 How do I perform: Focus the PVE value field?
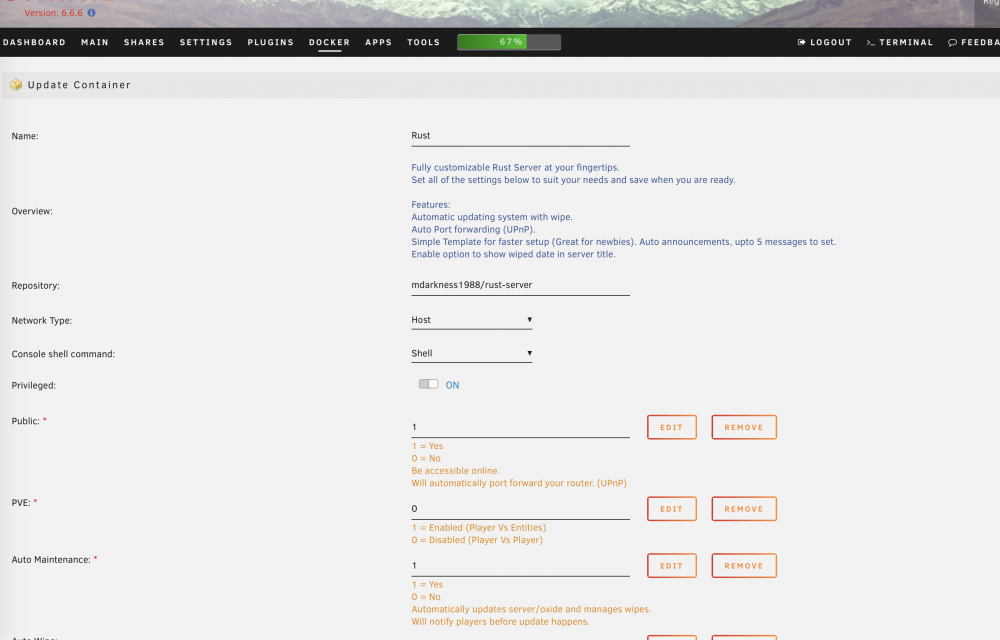[520, 509]
